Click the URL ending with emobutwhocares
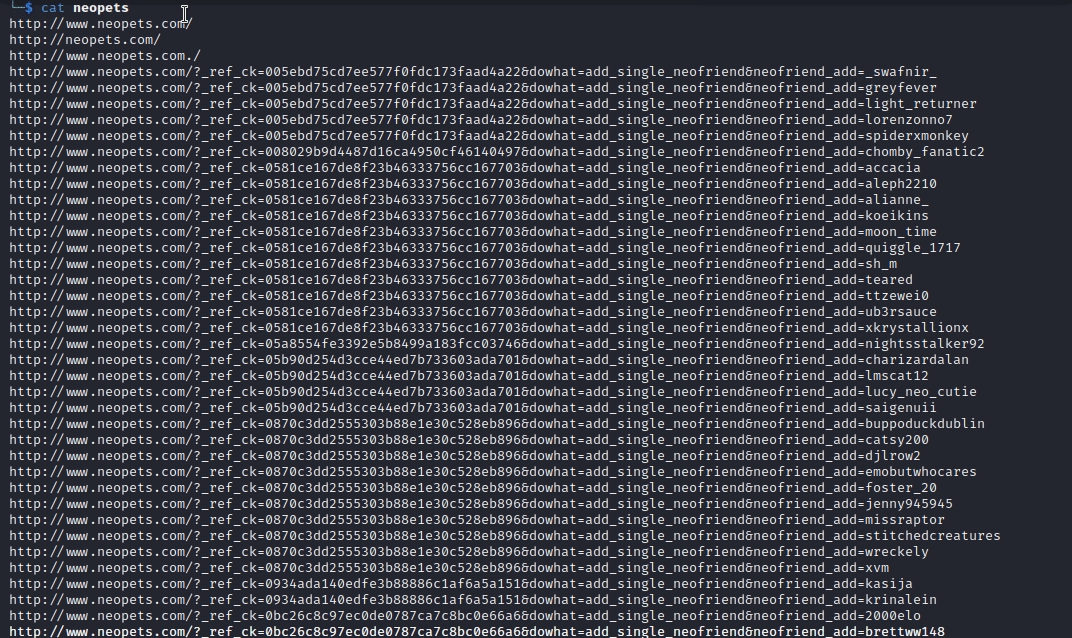Image resolution: width=1072 pixels, height=638 pixels. point(493,471)
